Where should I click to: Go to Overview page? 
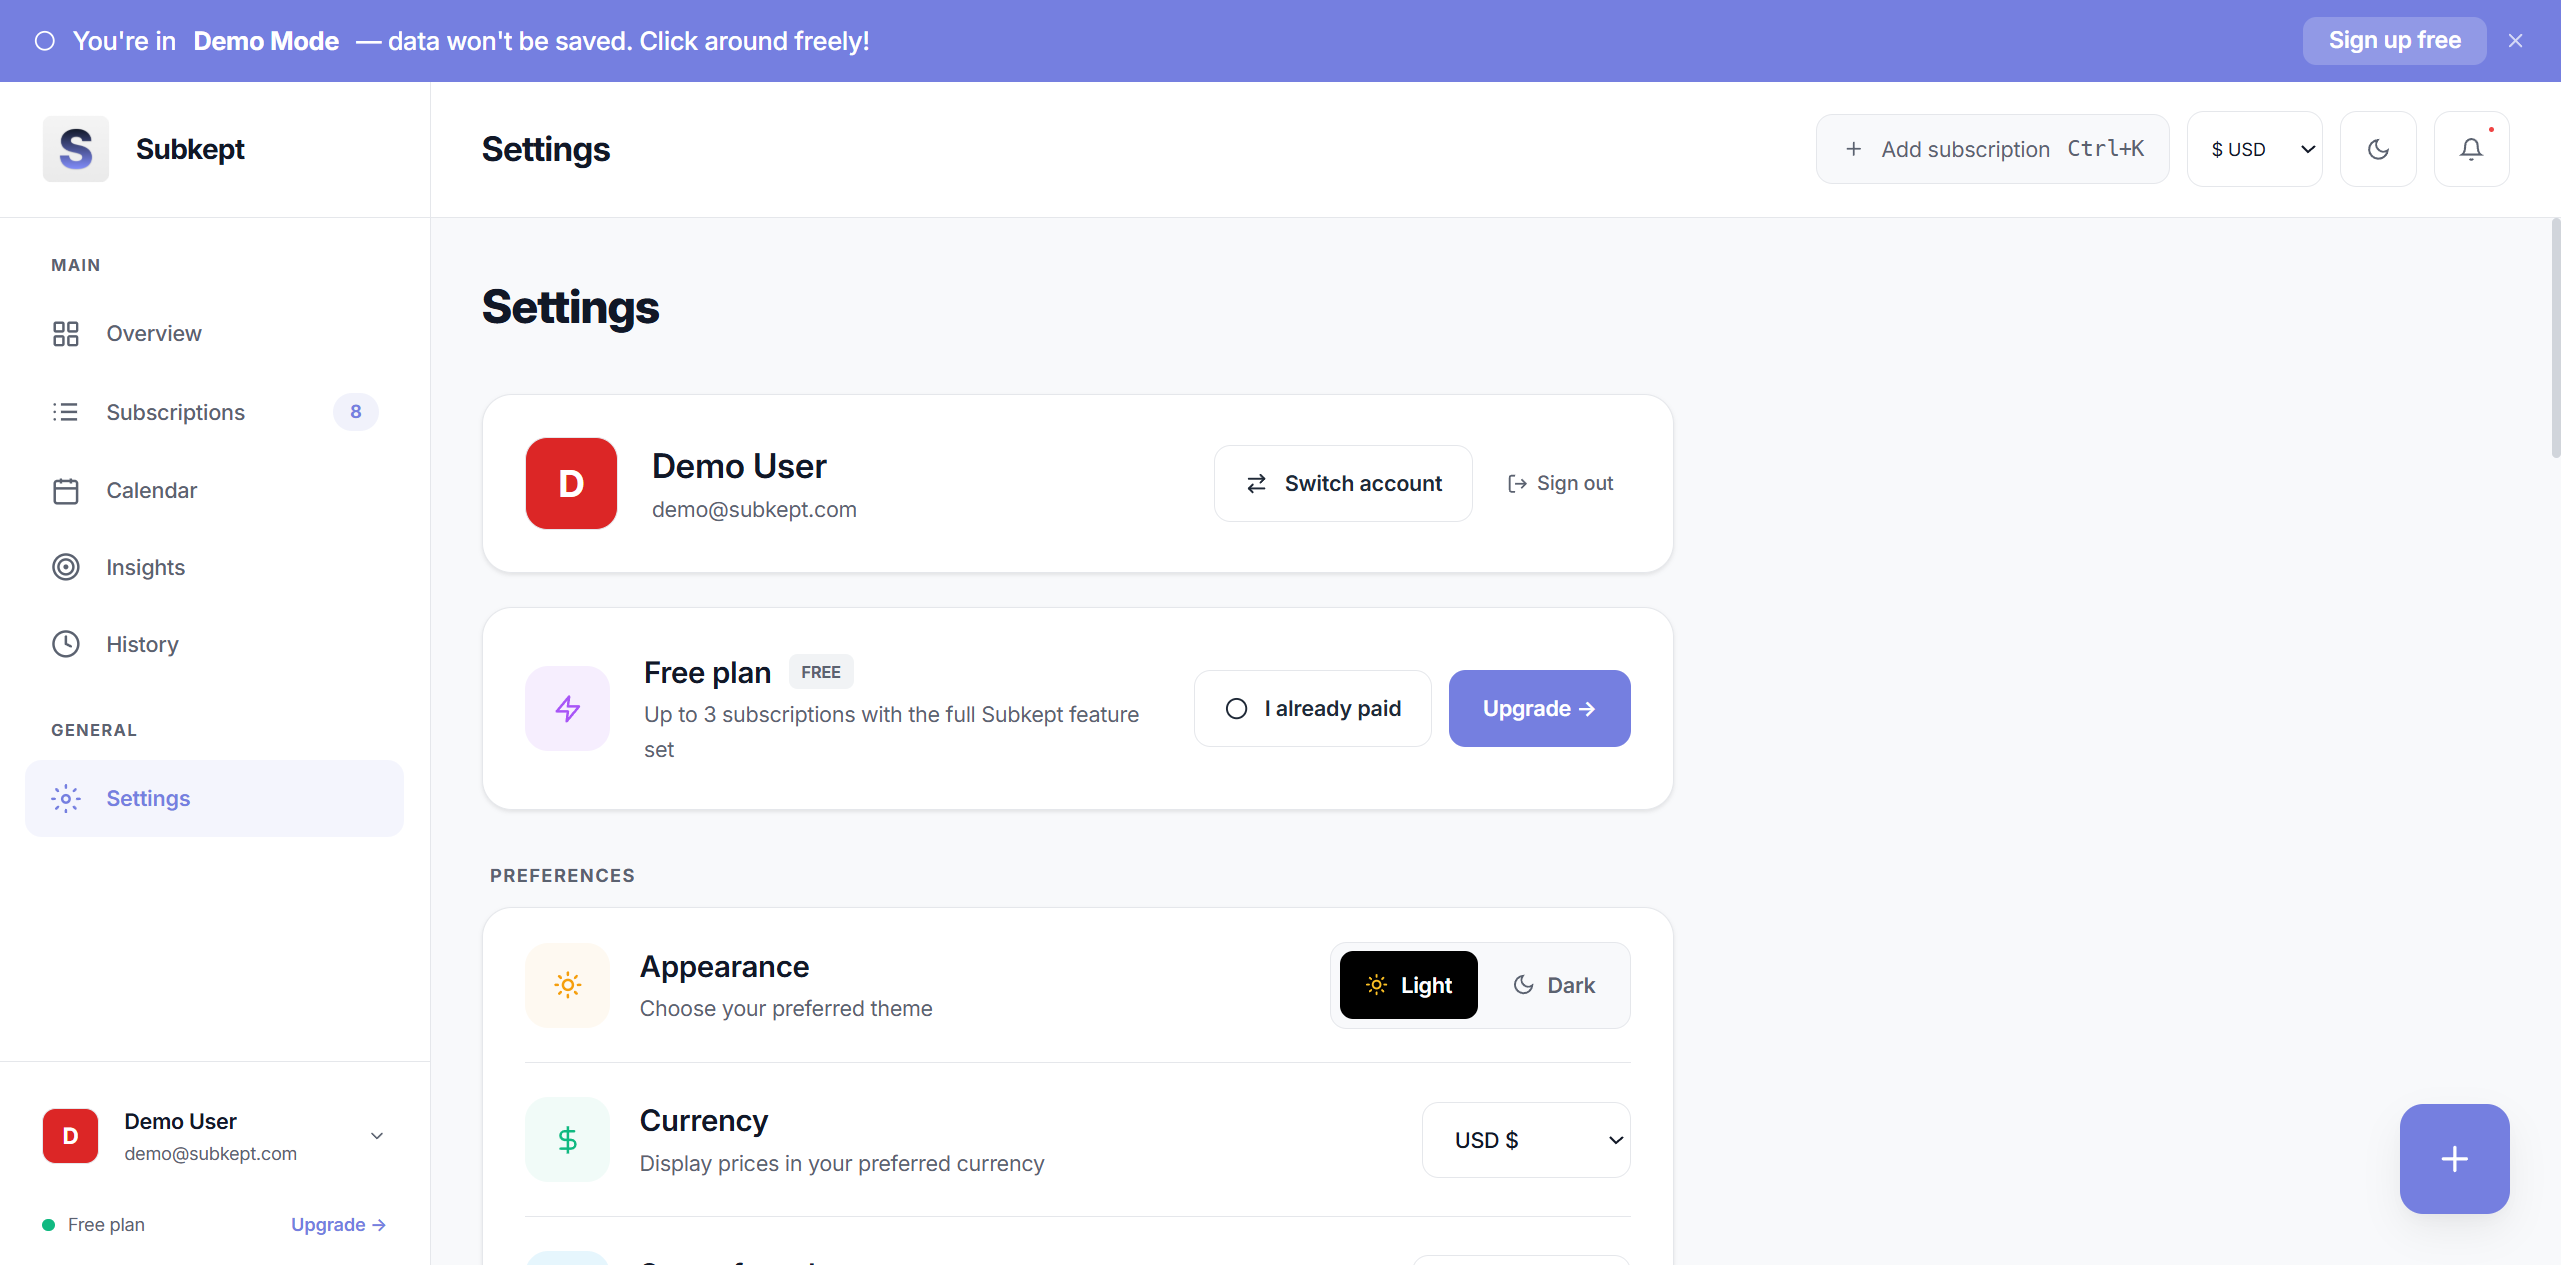pyautogui.click(x=214, y=334)
